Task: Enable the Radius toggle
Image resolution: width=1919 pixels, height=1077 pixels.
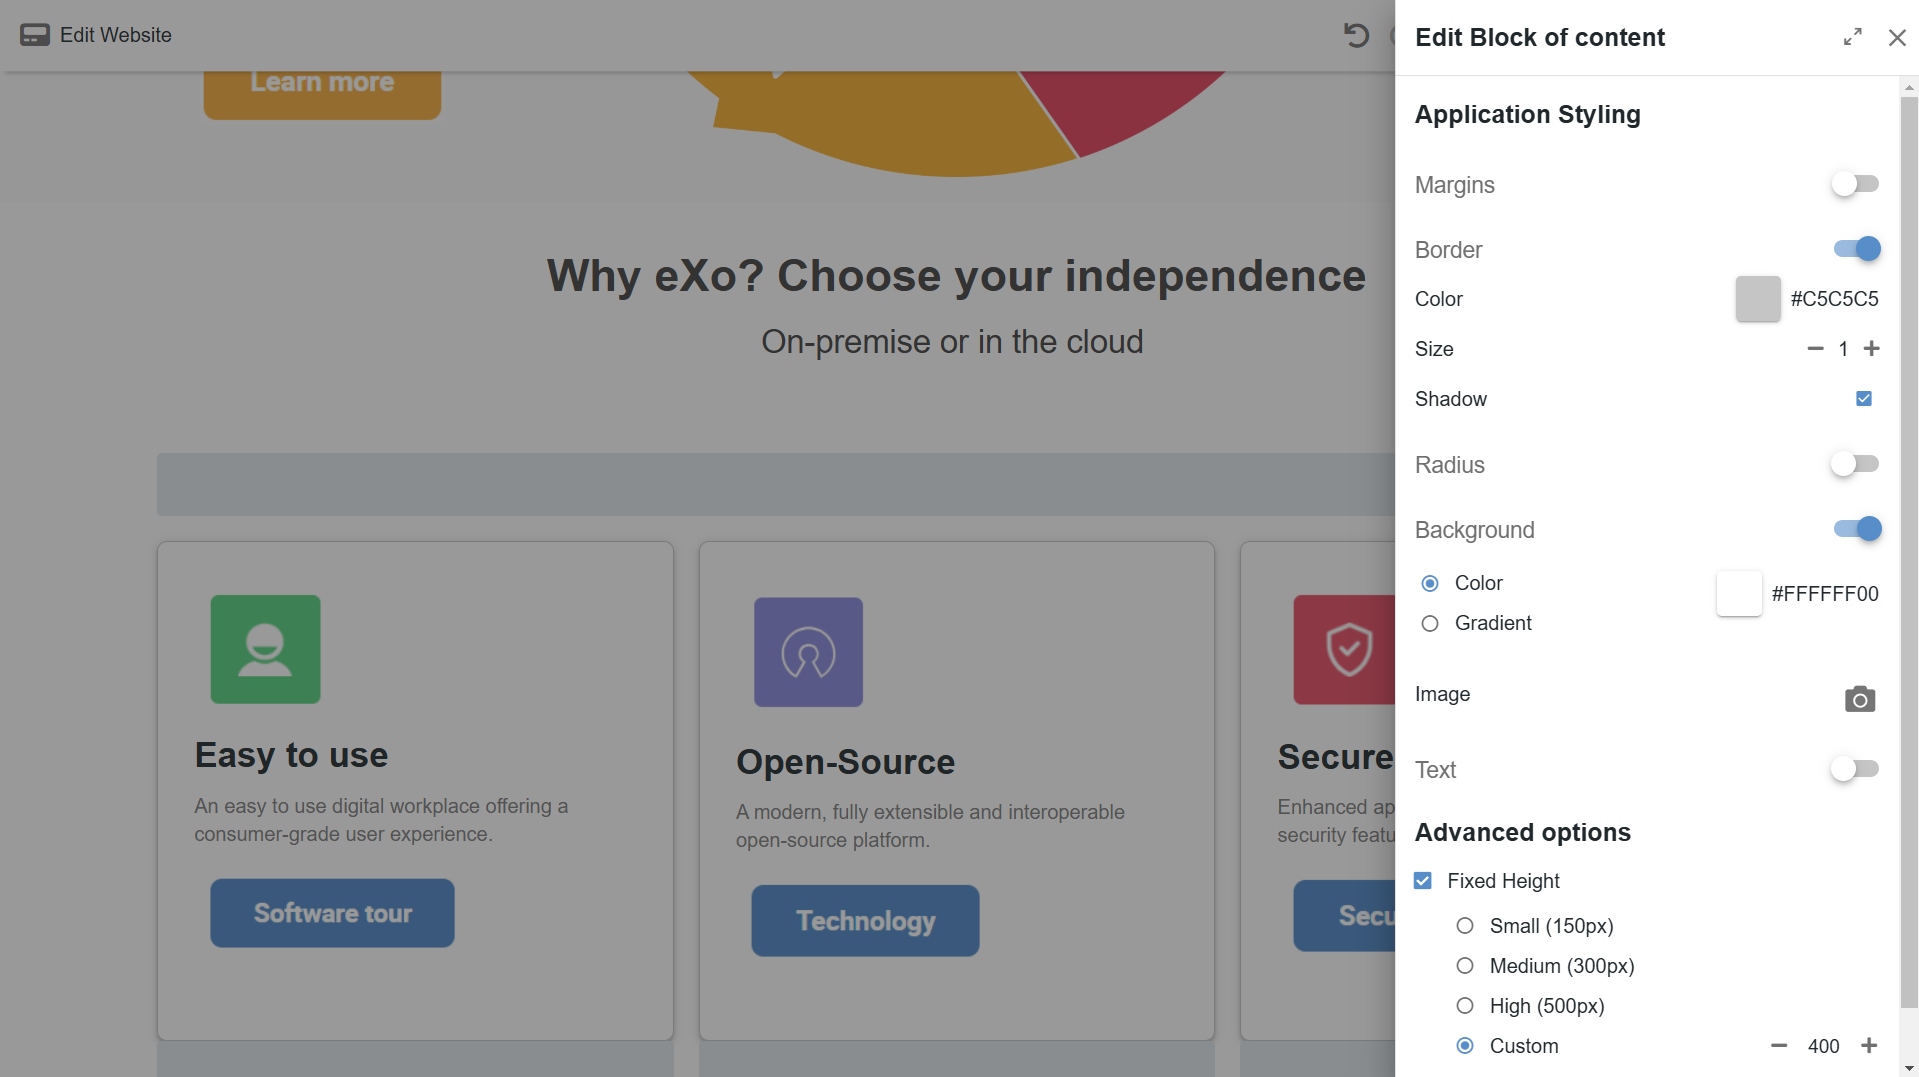Action: (1855, 464)
